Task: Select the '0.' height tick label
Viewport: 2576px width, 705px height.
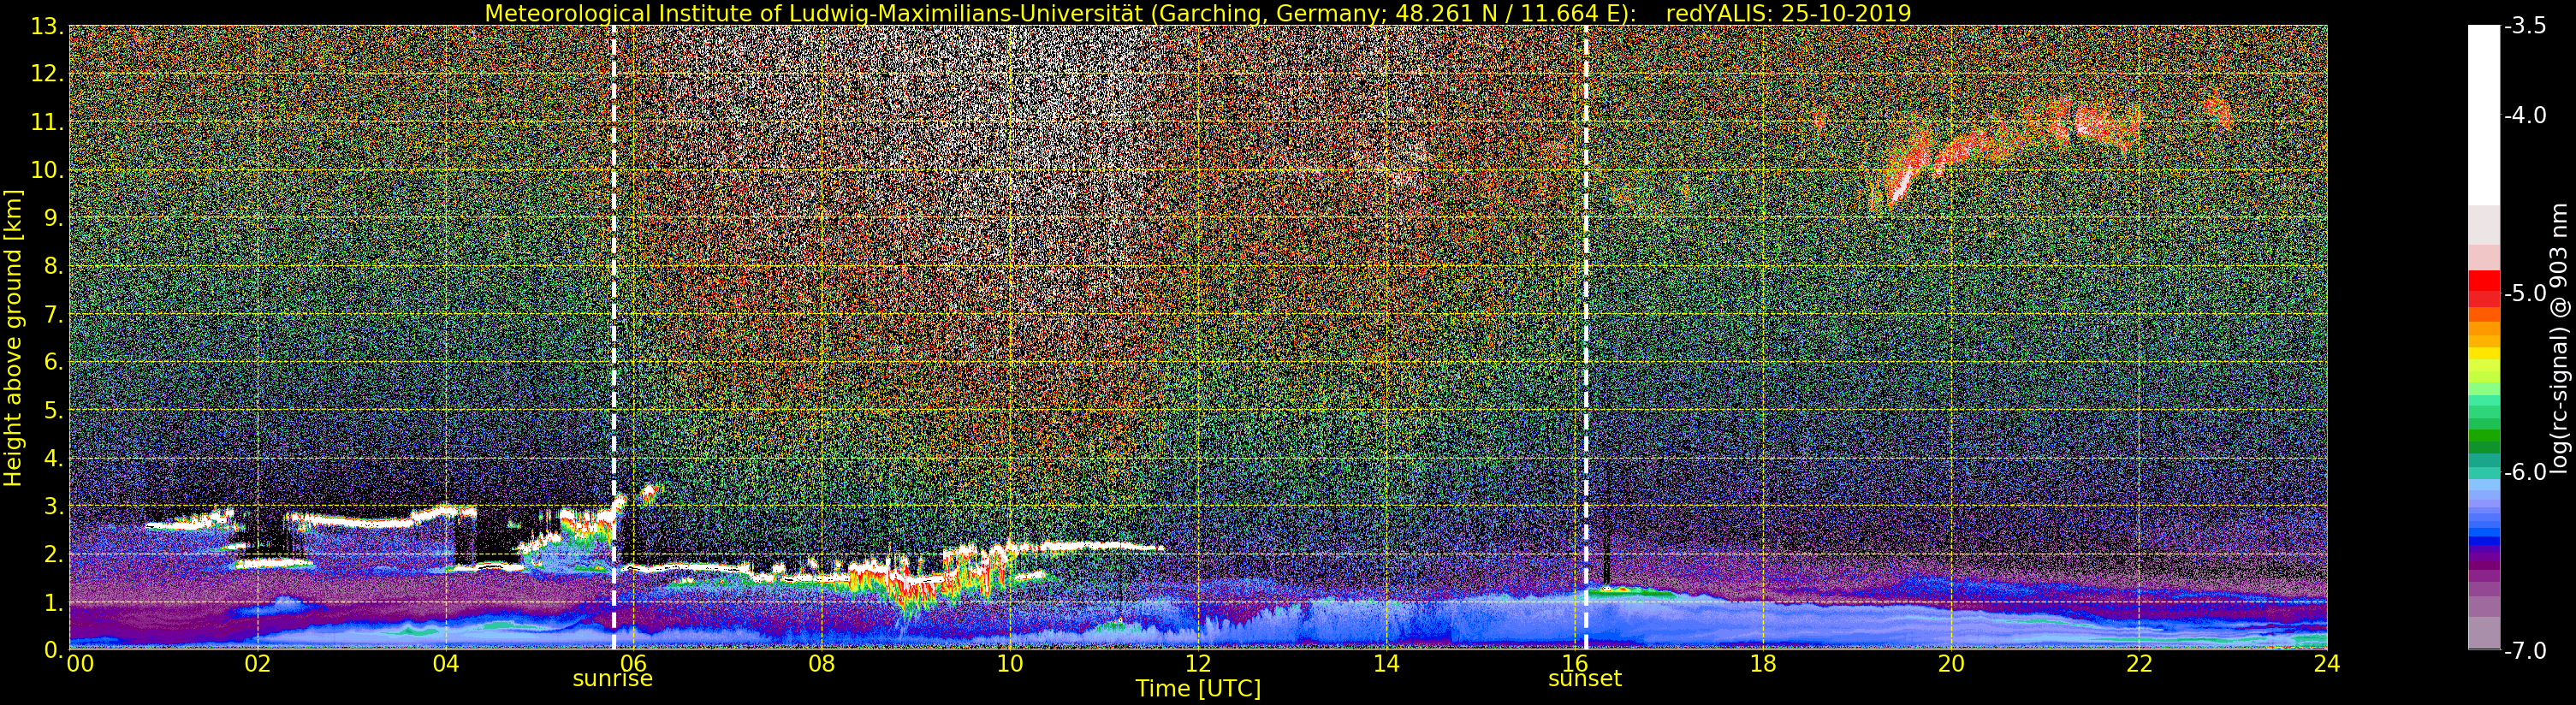Action: click(x=52, y=650)
